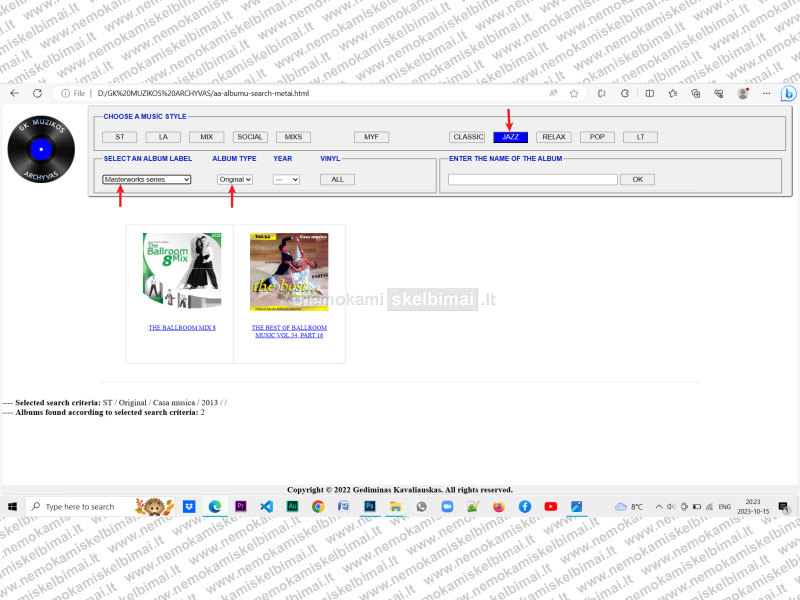Select the POP music style
800x600 pixels.
(x=597, y=137)
